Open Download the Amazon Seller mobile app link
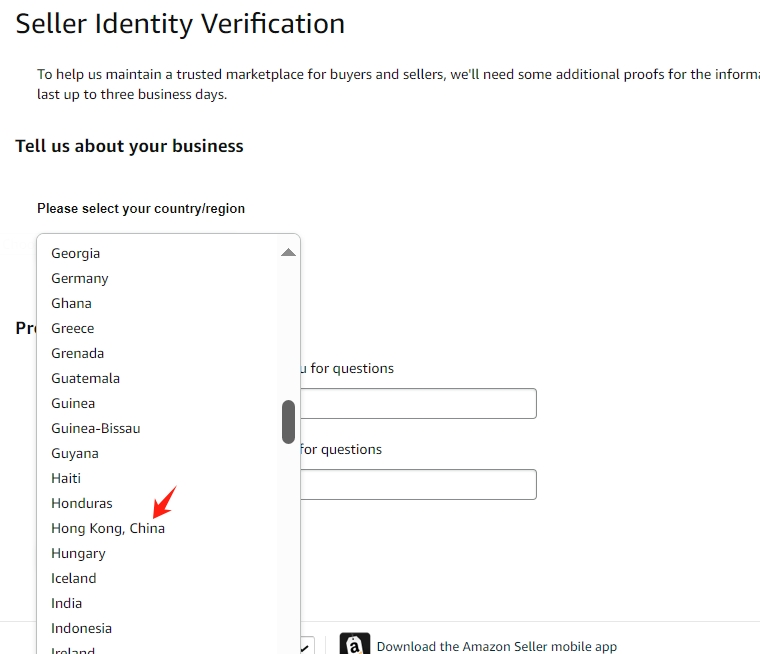Screen dimensions: 760x654 pyautogui.click(x=497, y=646)
